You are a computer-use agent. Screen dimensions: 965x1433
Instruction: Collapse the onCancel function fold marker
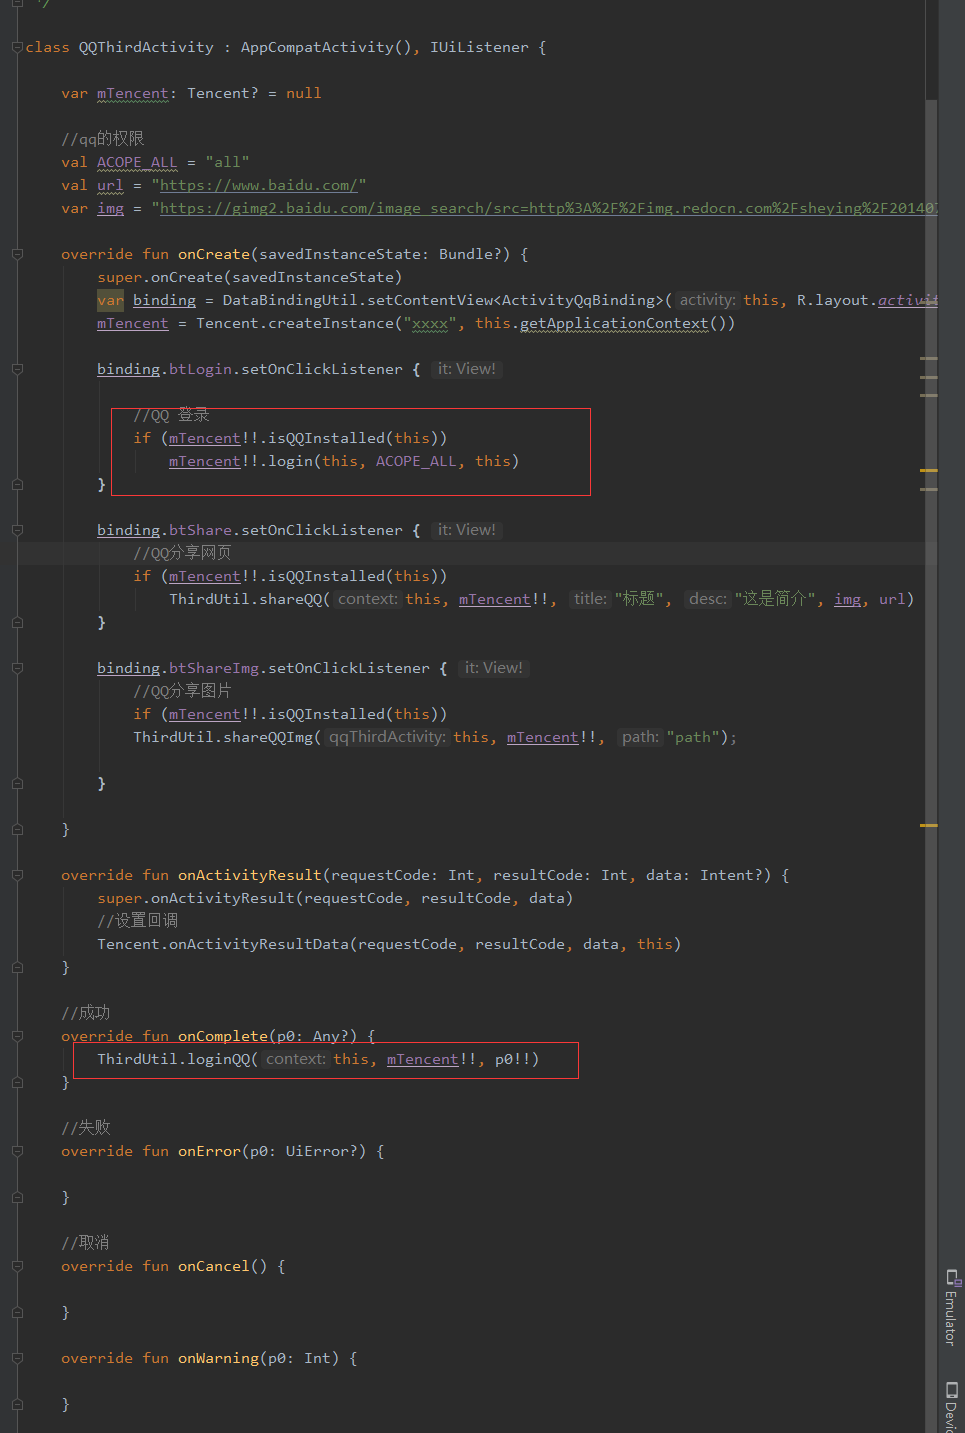coord(17,1266)
